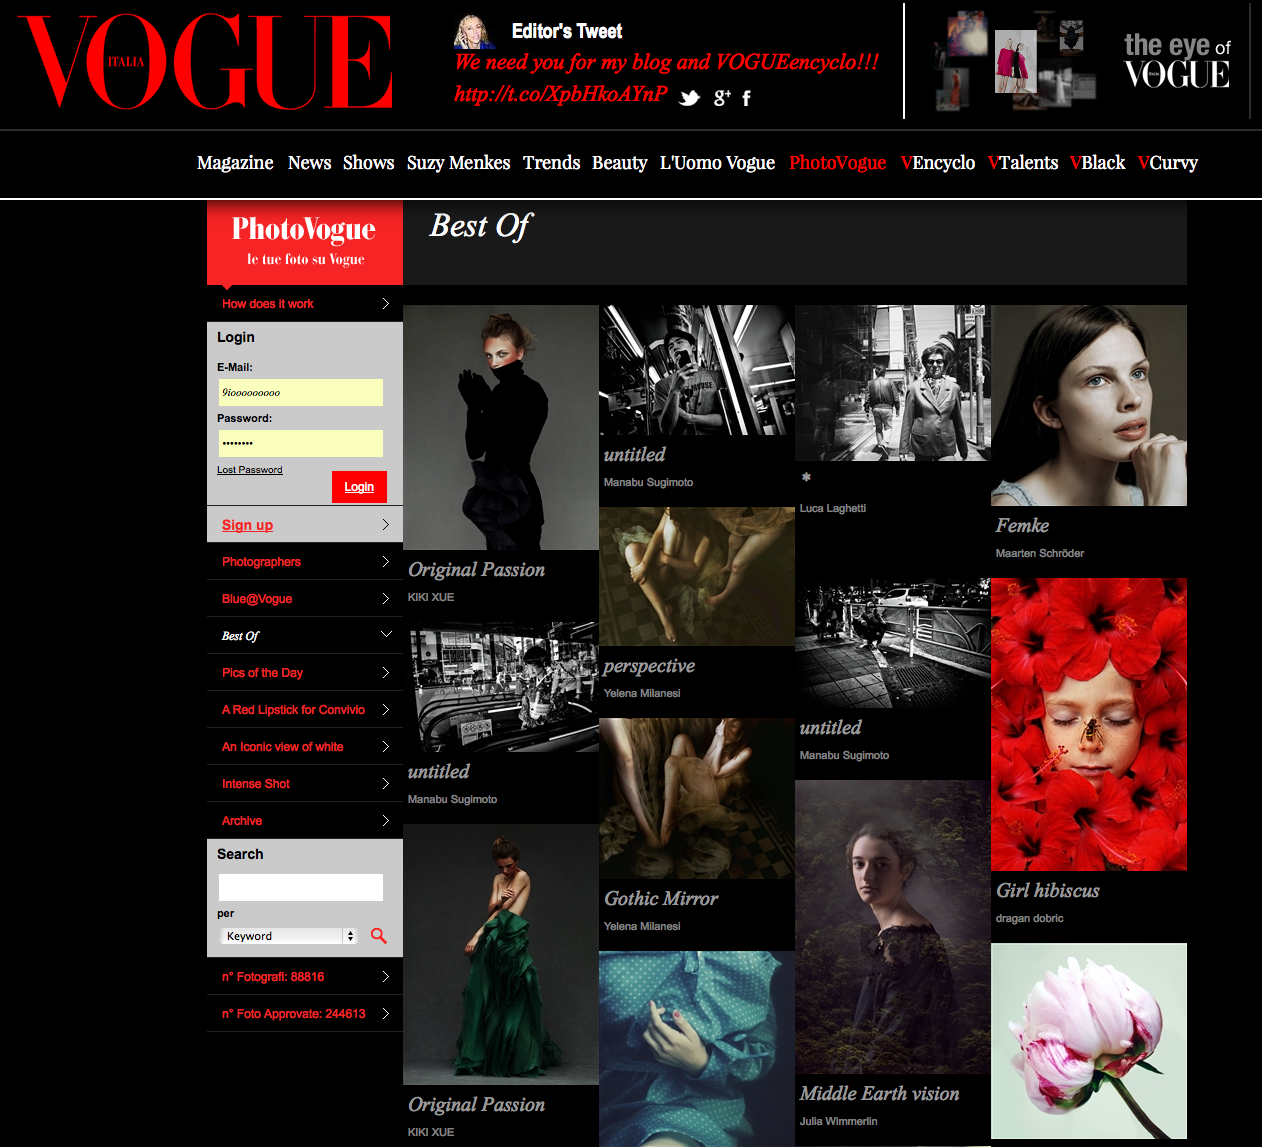
Task: Click the Lost Password link
Action: pos(250,470)
